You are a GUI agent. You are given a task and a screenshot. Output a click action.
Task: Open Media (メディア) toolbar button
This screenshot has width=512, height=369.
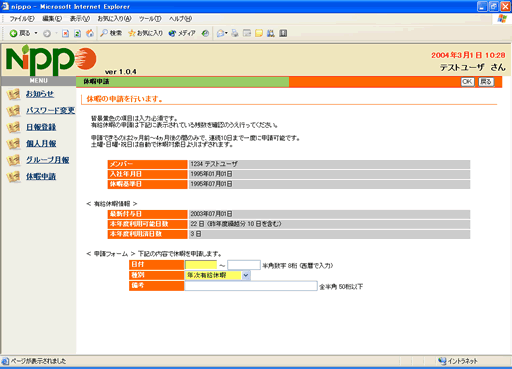(182, 33)
